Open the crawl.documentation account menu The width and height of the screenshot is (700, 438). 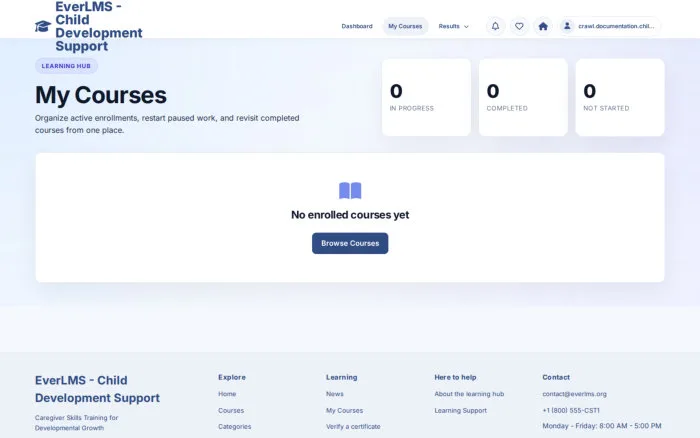[610, 26]
